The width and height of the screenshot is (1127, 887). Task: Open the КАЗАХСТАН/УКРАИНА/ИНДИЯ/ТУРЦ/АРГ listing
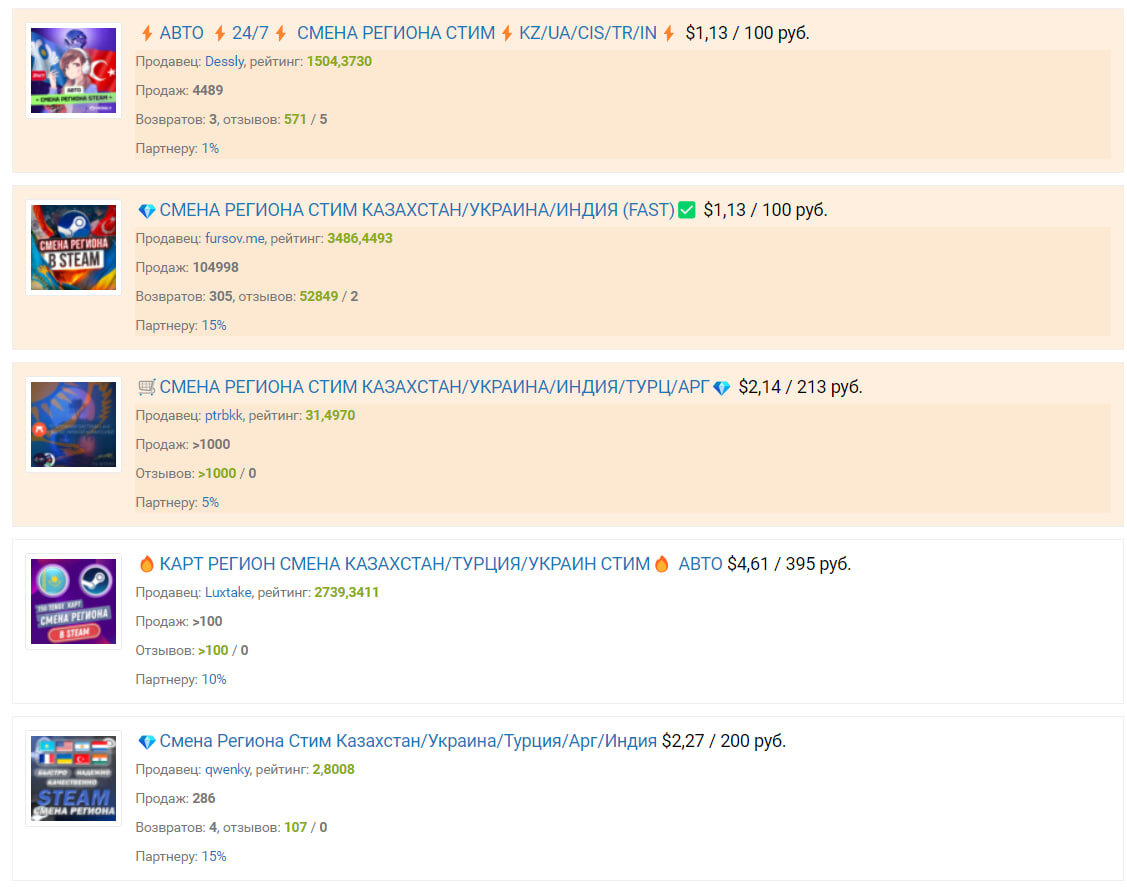click(x=434, y=387)
